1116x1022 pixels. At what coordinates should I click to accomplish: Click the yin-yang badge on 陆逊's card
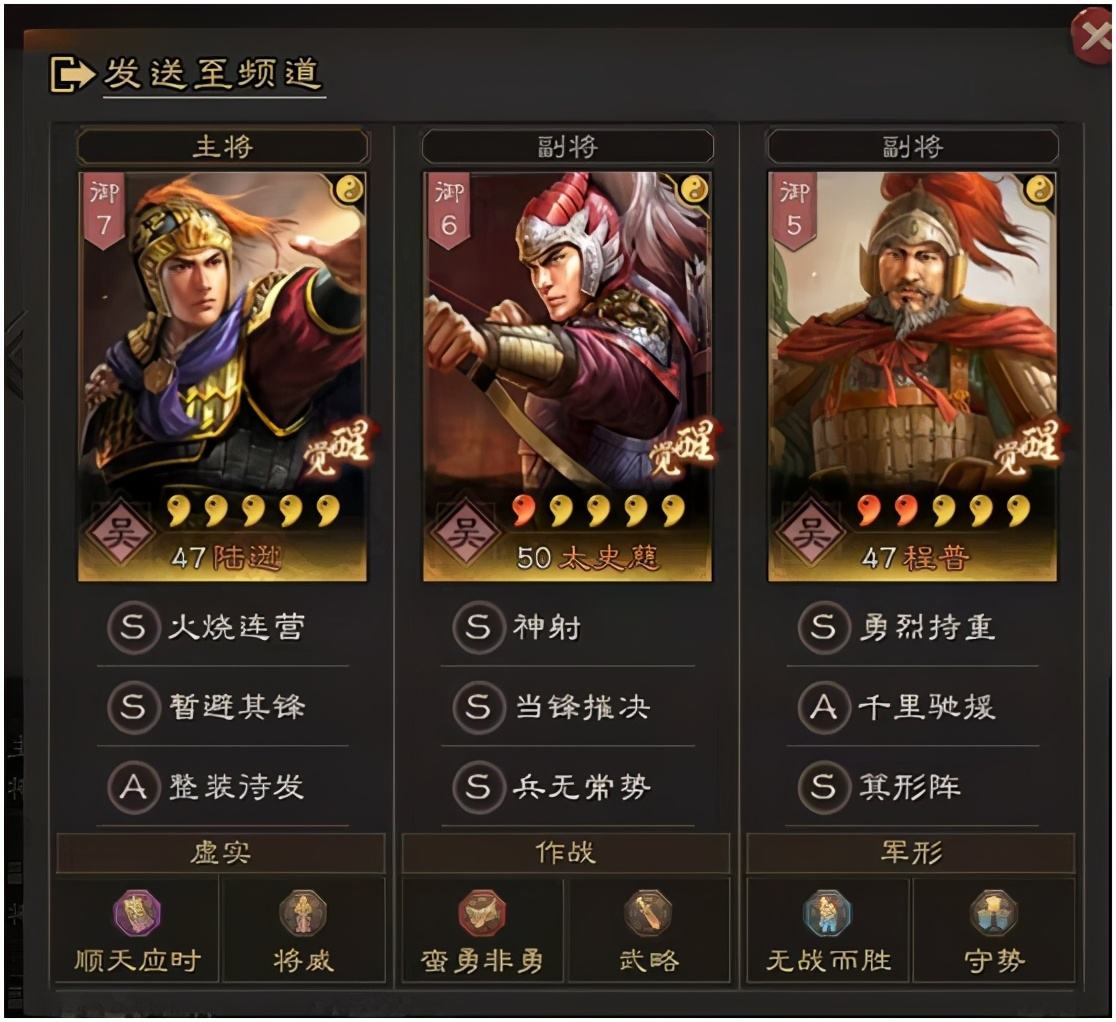(x=348, y=189)
